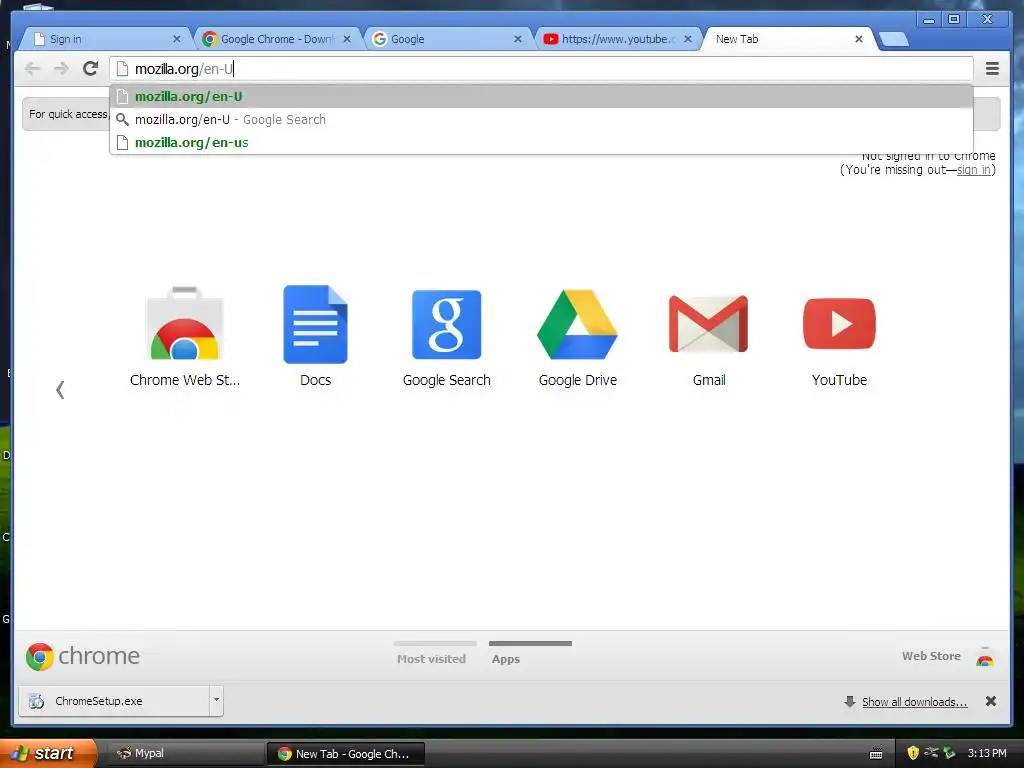Close the New Tab tab
Screen dimensions: 1024x768
coord(859,39)
